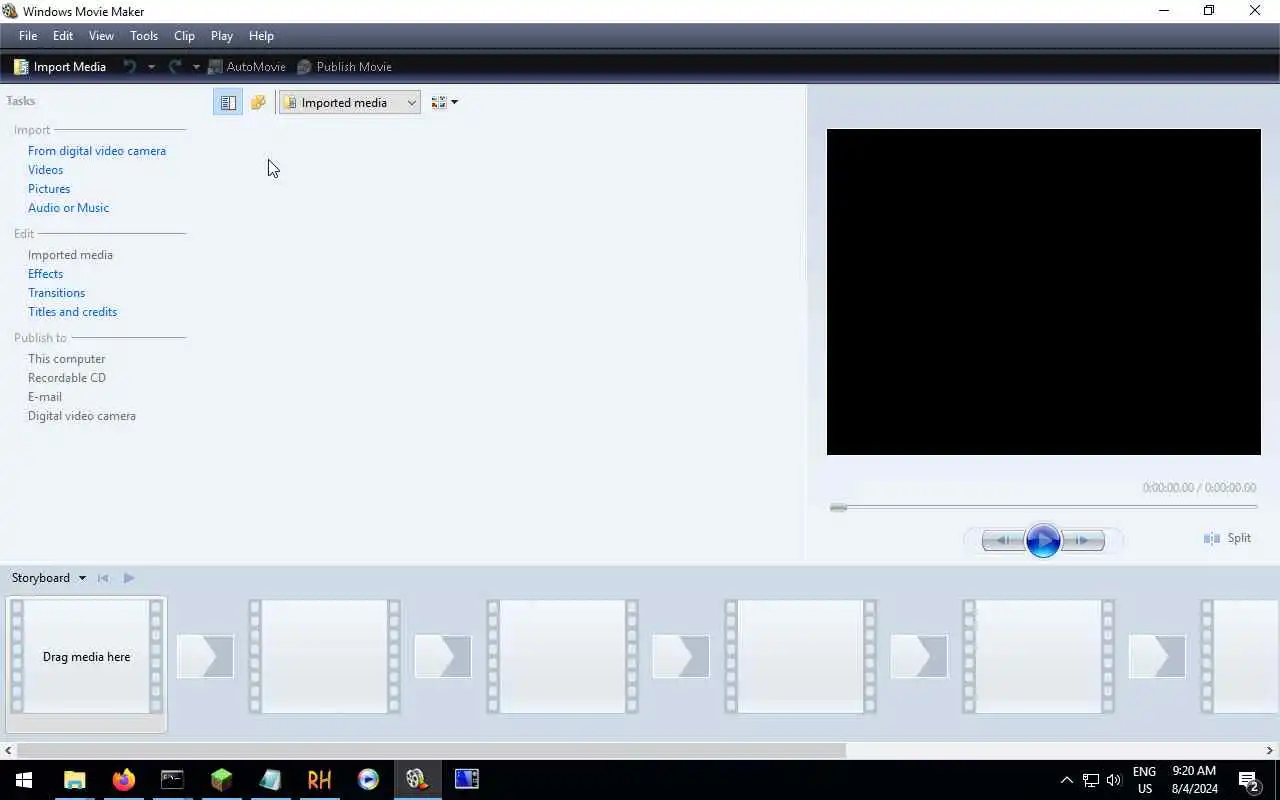Open the media player taskbar icon

[x=368, y=780]
